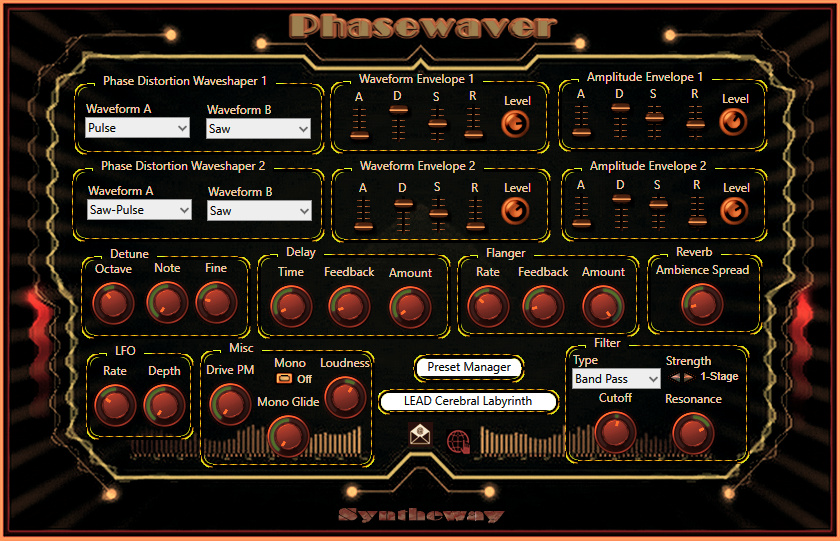Viewport: 840px width, 541px height.
Task: Click Waveform Envelope 2 Sustain slider
Action: point(438,215)
